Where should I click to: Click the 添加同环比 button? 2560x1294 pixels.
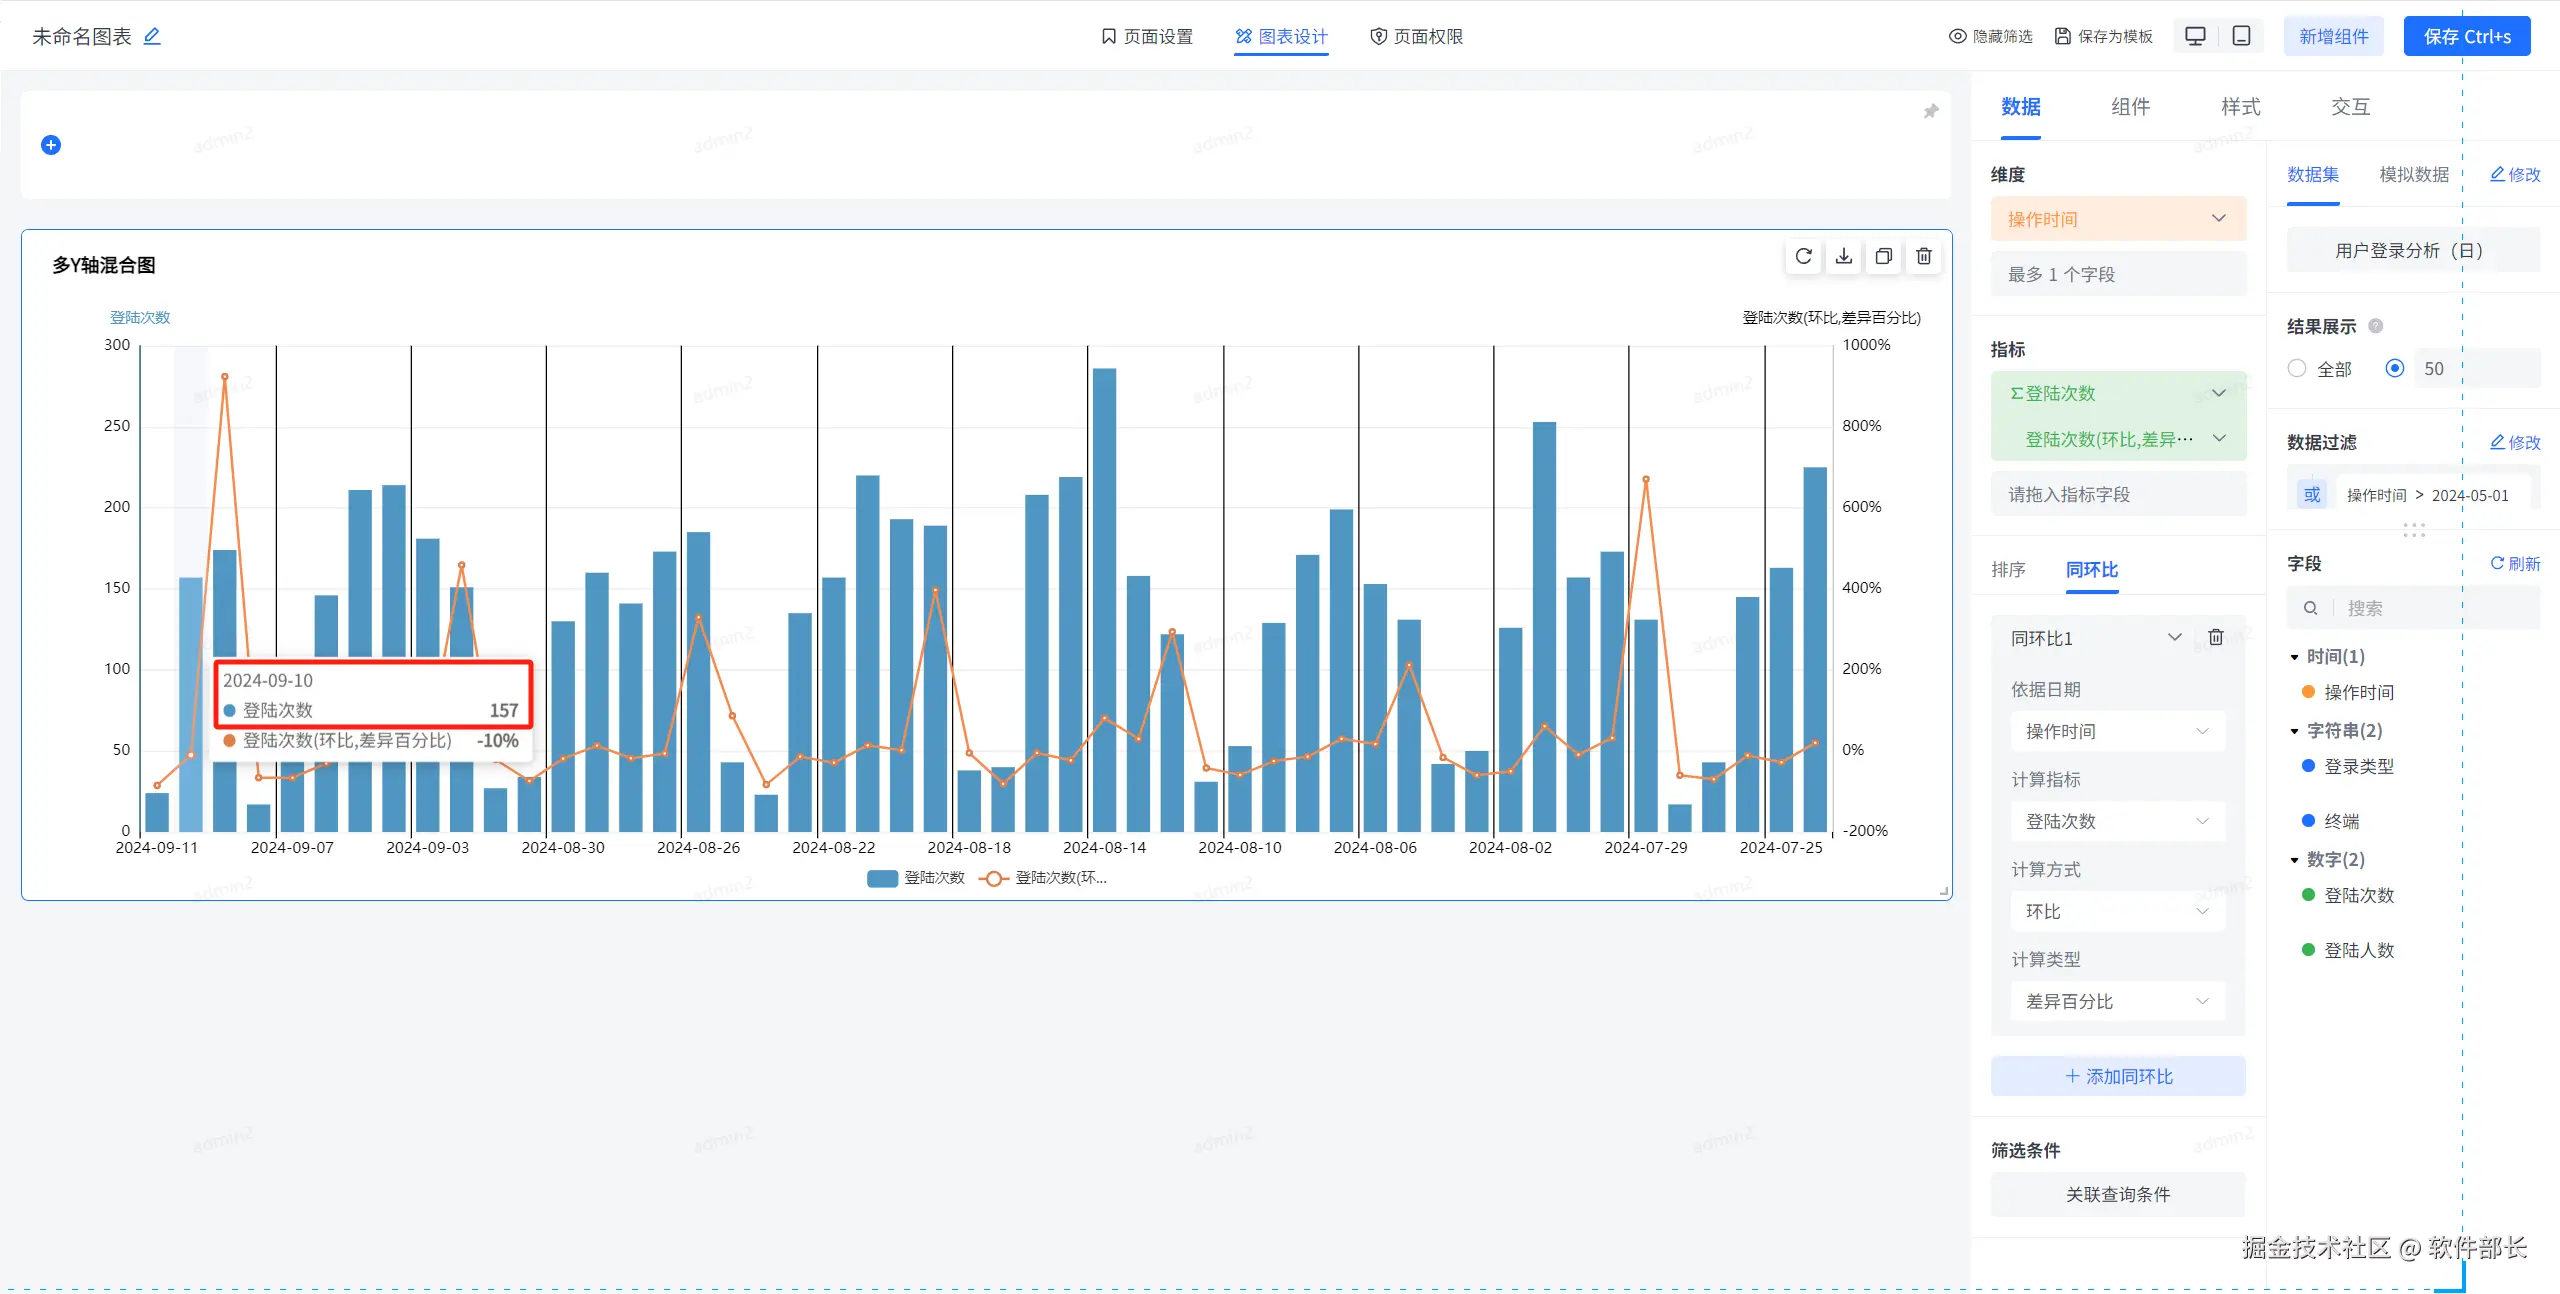[2117, 1077]
